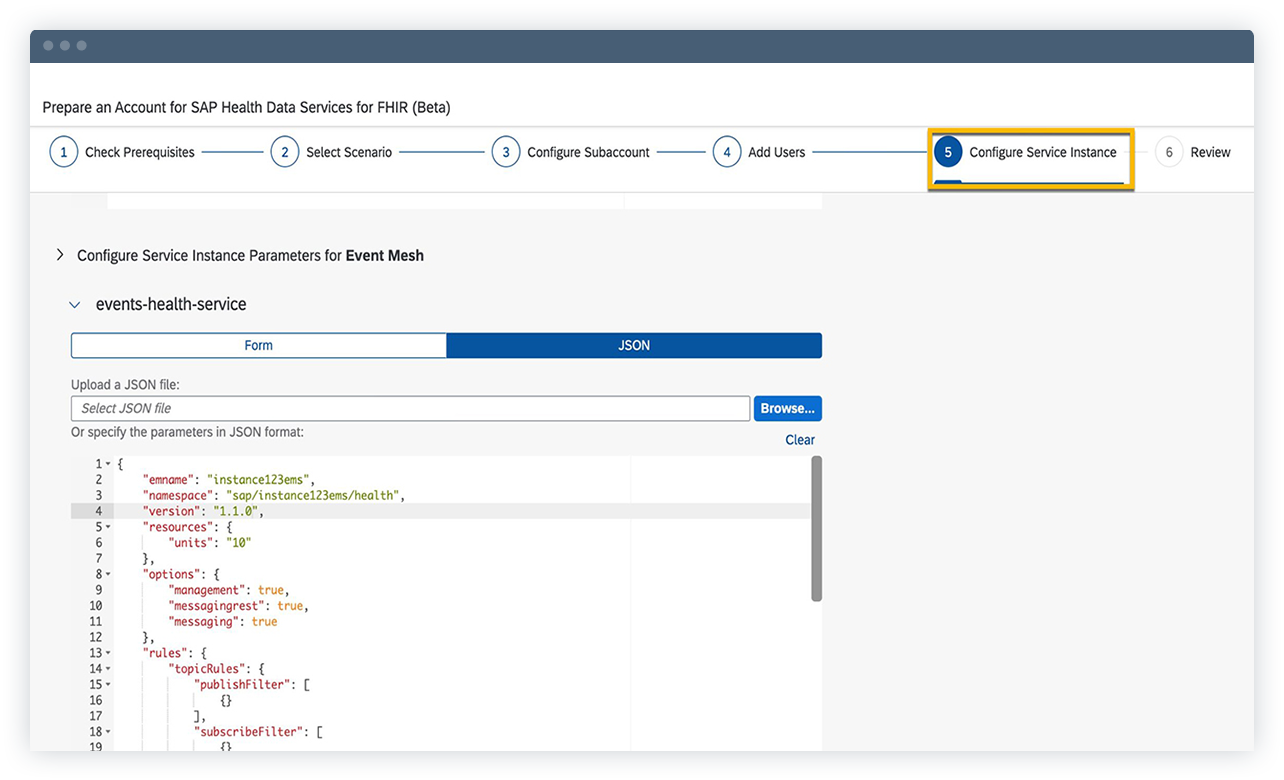This screenshot has height=780, width=1284.
Task: Open highlighted step 5 Configure Service Instance
Action: click(x=948, y=152)
